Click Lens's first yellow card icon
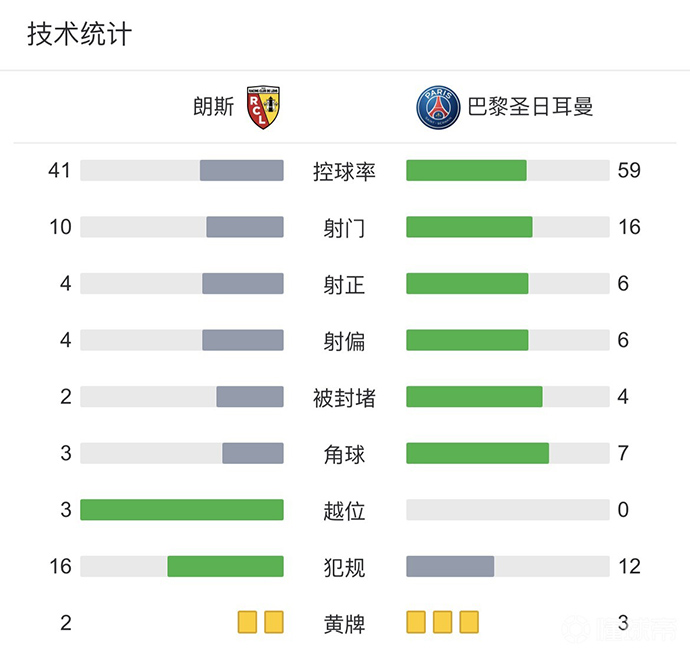Viewport: 690px width, 650px height. coord(247,623)
